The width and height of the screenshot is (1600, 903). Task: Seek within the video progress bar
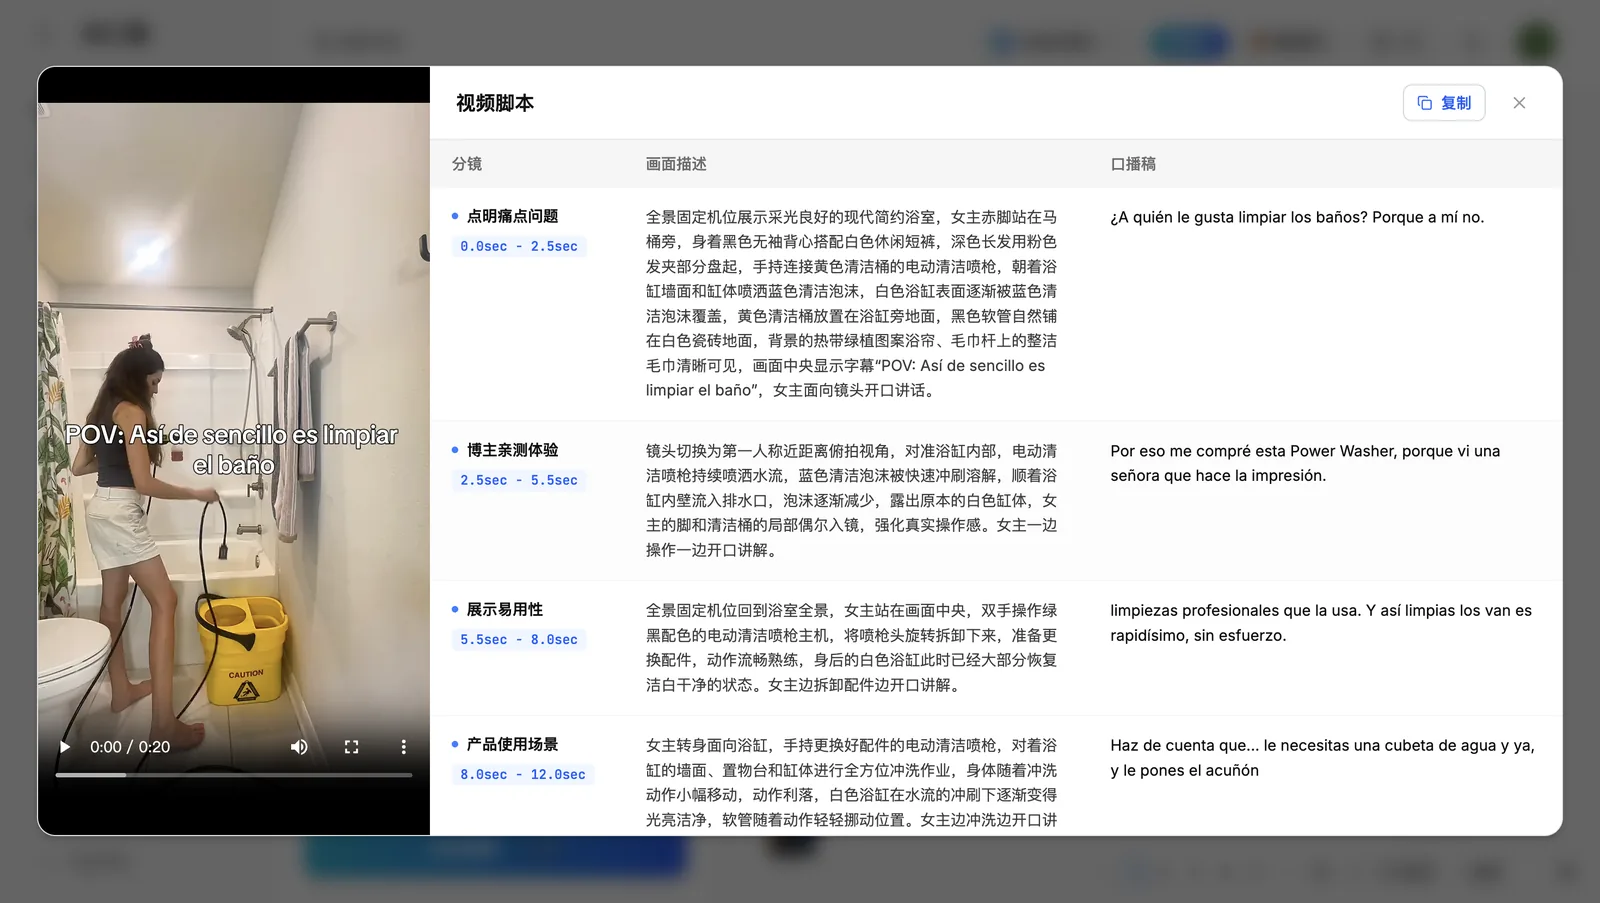(x=234, y=775)
